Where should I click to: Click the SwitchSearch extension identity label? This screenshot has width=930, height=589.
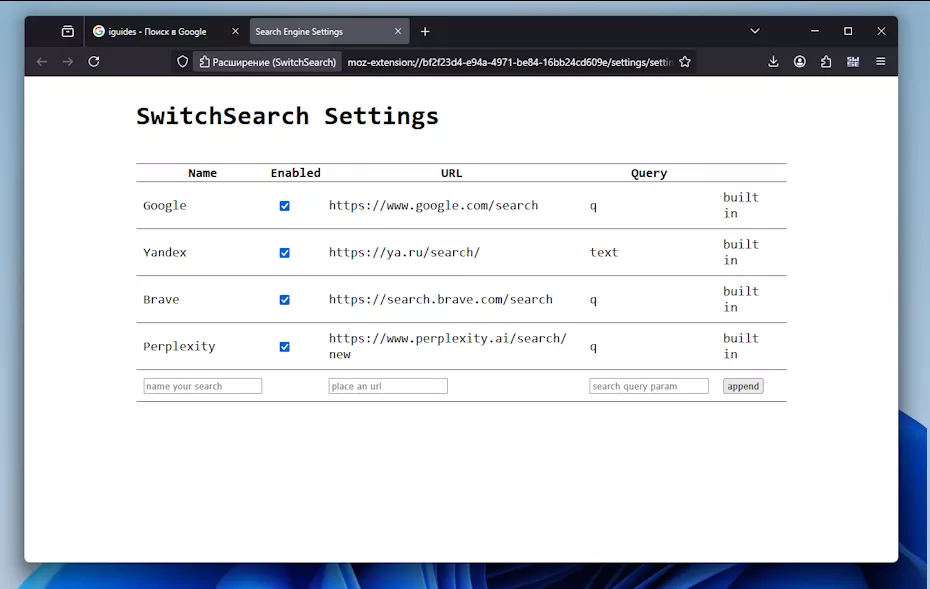click(267, 62)
